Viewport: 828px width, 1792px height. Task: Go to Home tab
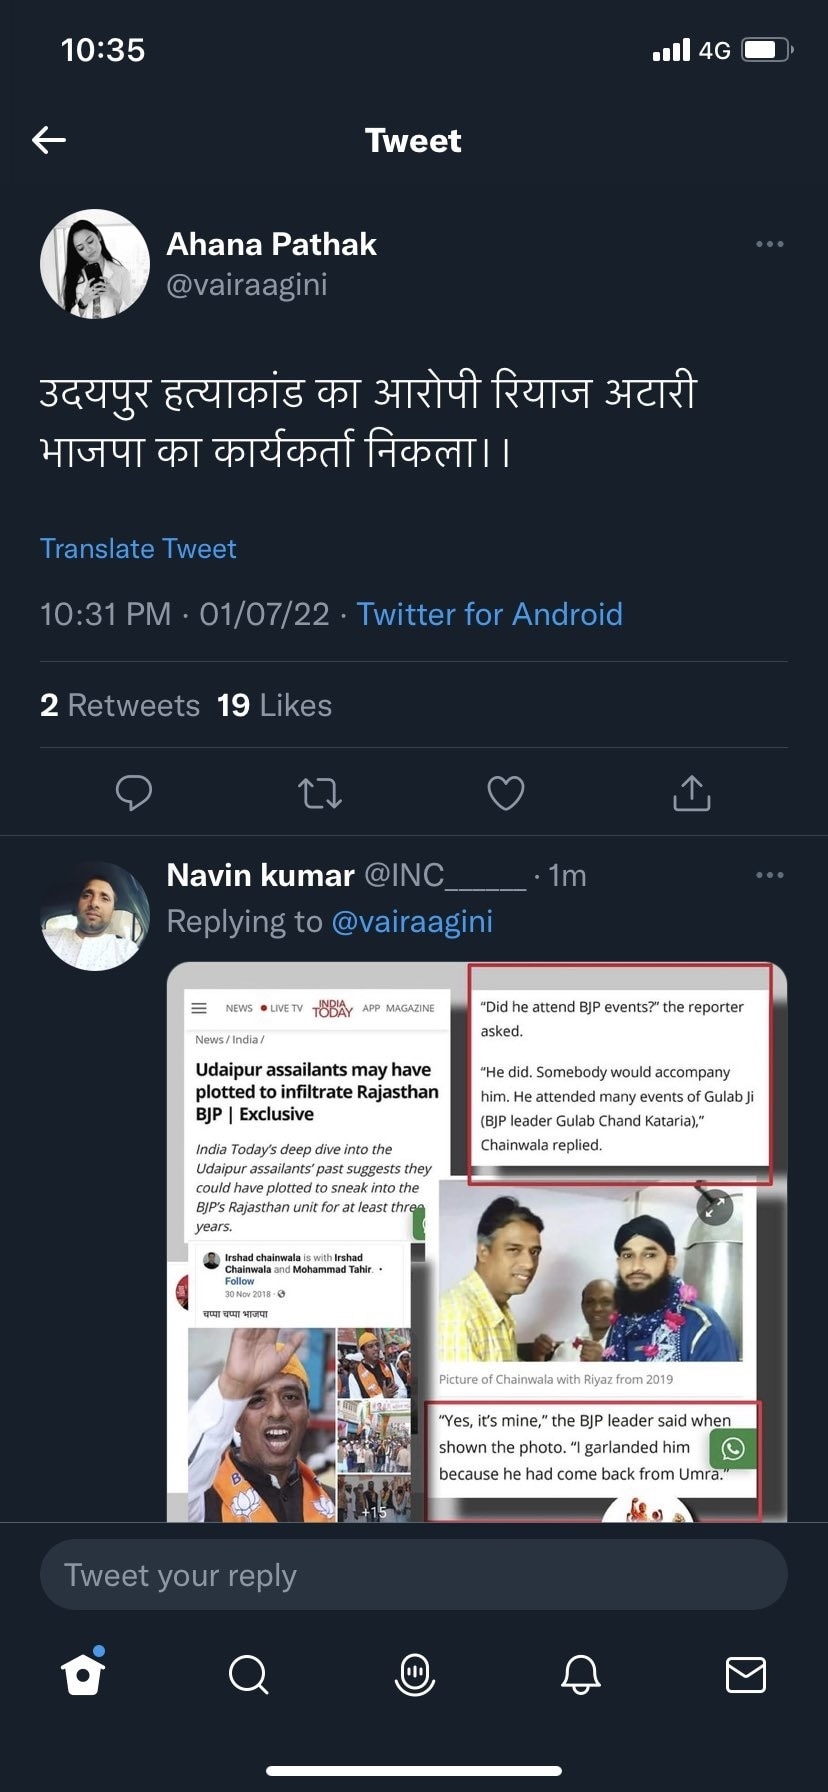coord(83,1673)
